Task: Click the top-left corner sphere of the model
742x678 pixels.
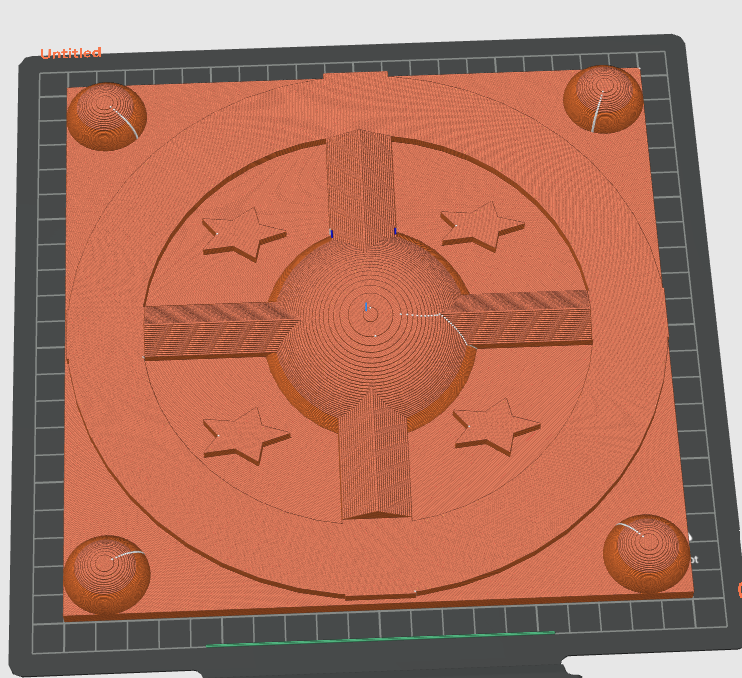Action: tap(107, 116)
